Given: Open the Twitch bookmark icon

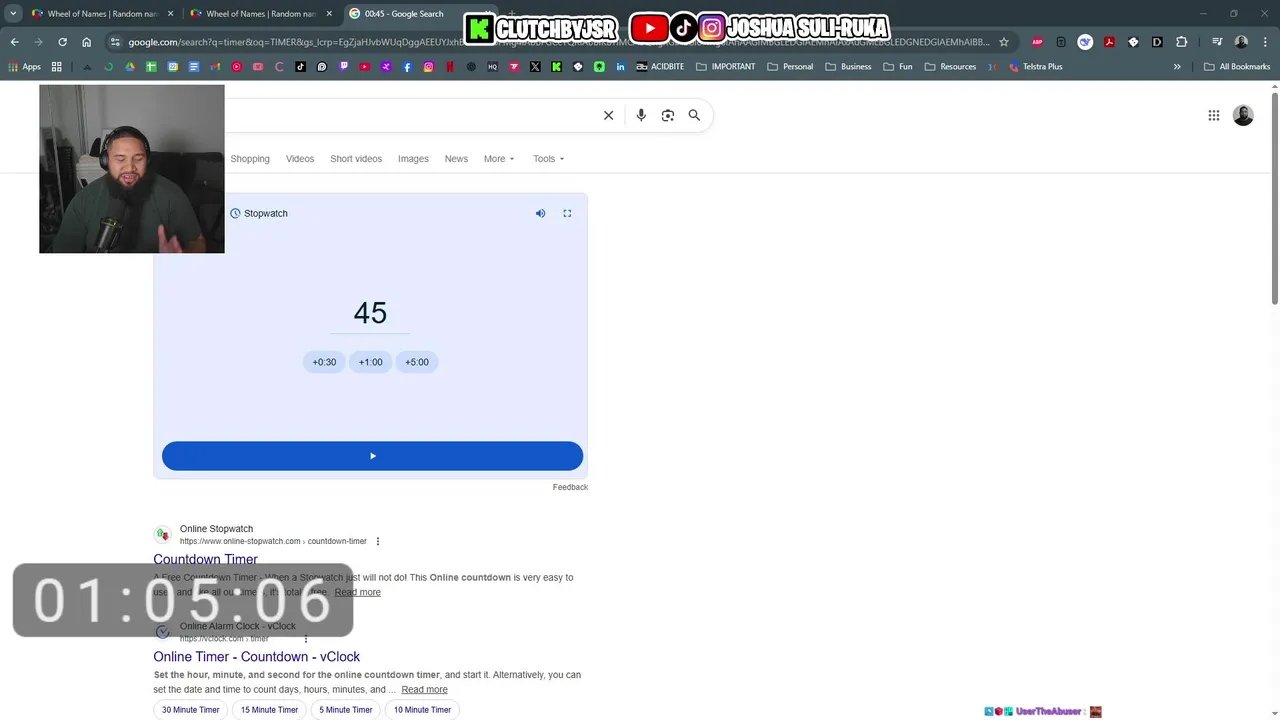Looking at the screenshot, I should tap(343, 67).
